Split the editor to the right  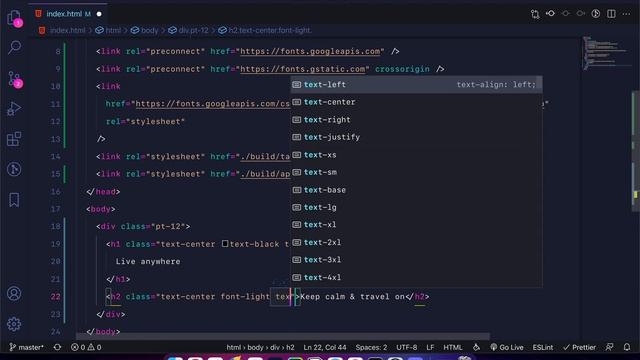[x=611, y=14]
